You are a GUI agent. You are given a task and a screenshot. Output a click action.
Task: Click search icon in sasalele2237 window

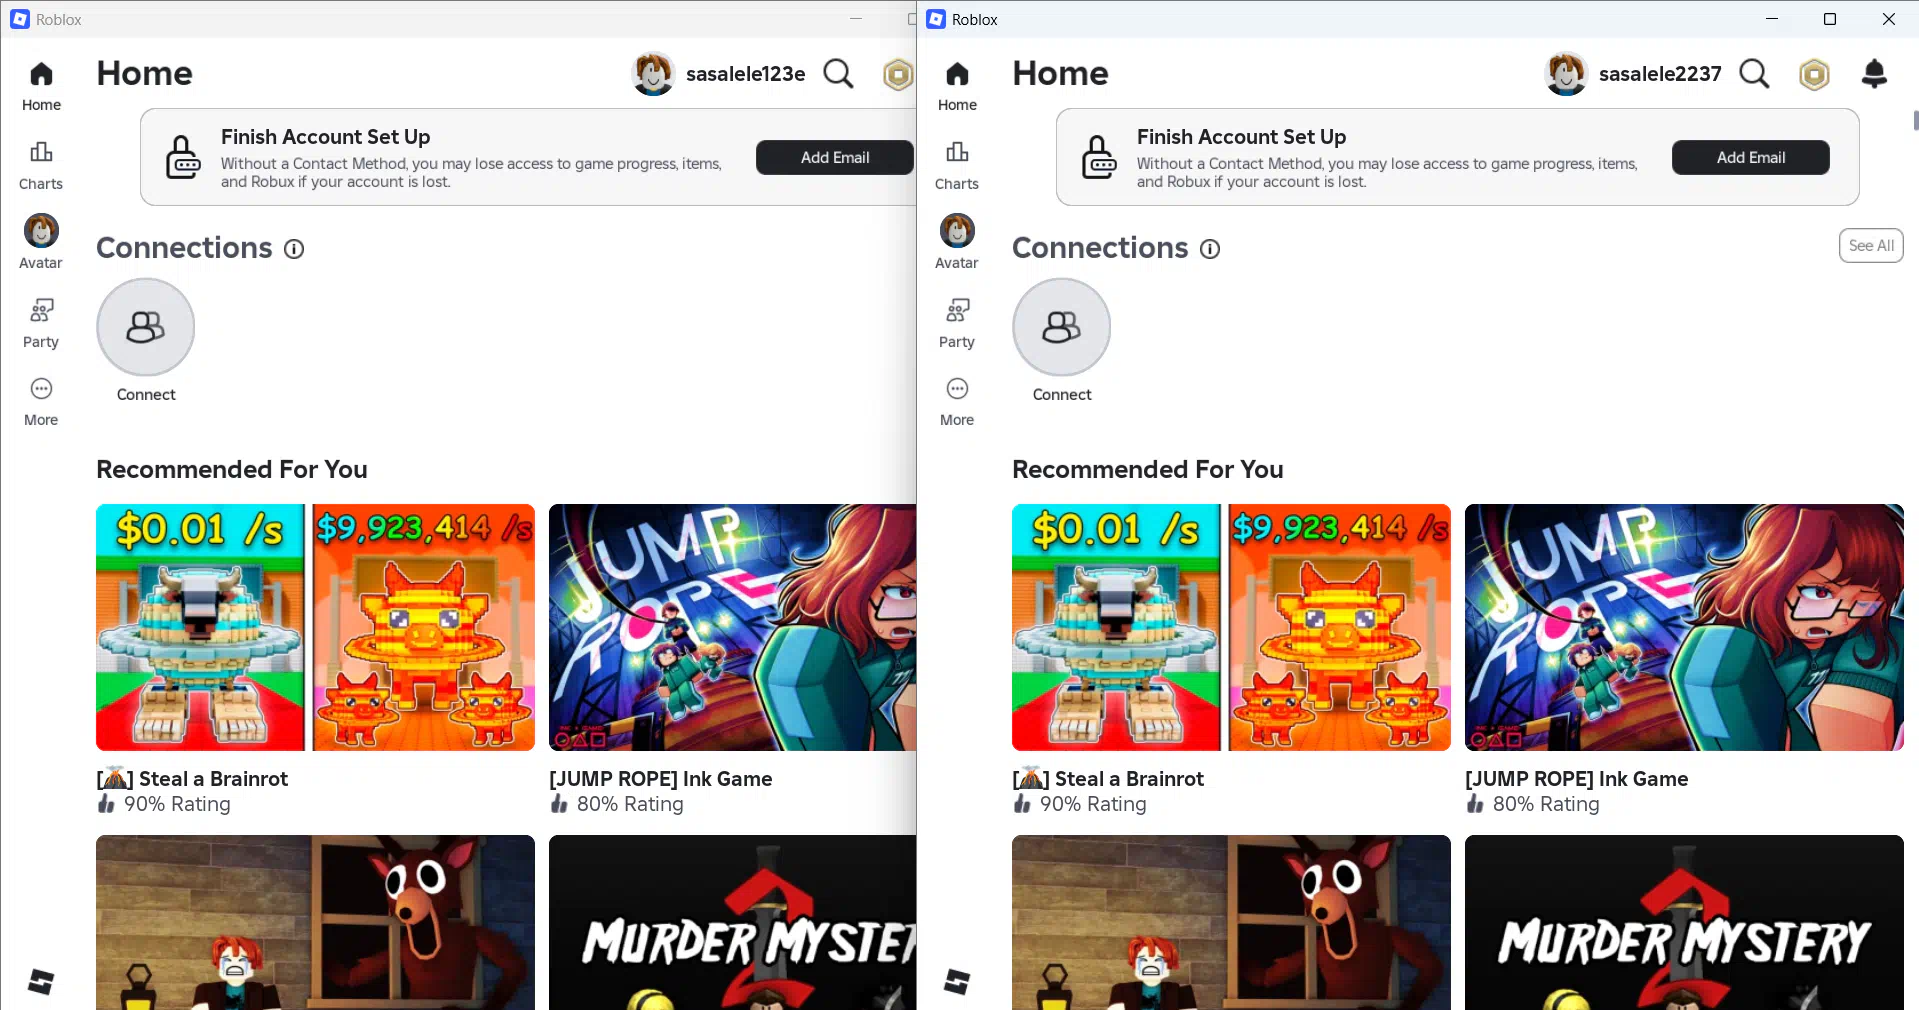point(1754,73)
